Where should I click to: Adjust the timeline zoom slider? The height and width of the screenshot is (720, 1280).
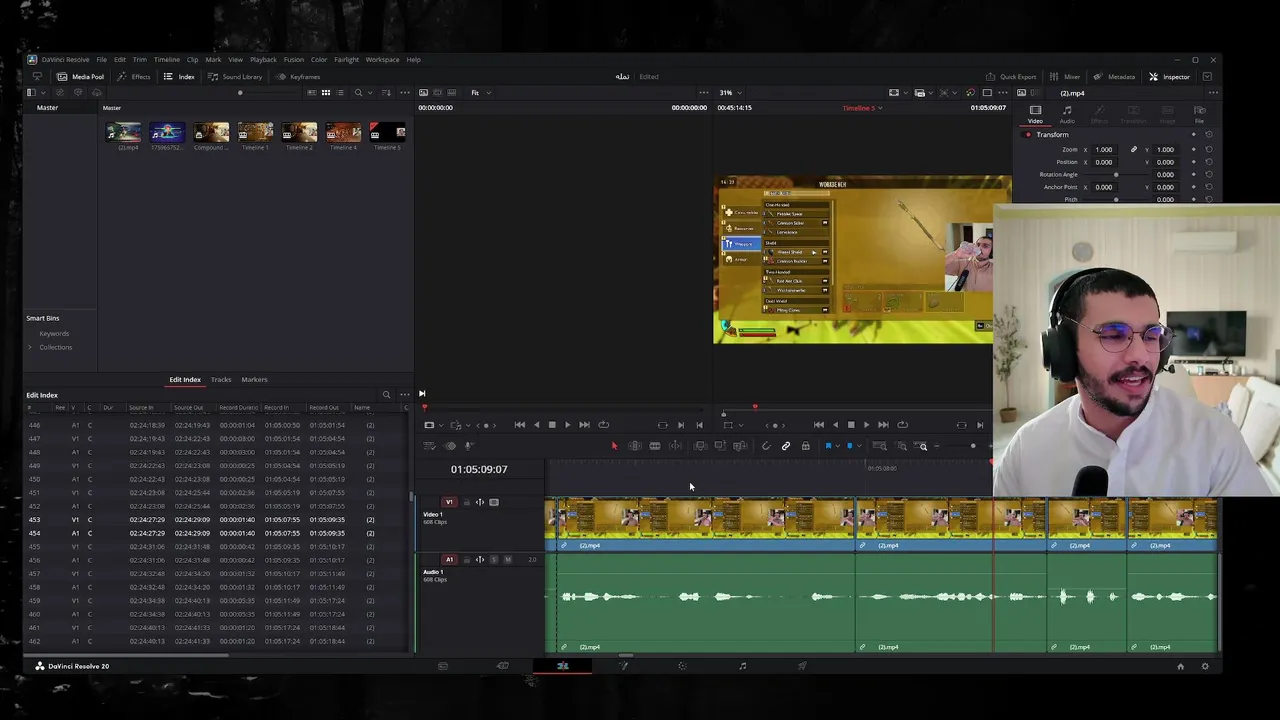(x=973, y=446)
